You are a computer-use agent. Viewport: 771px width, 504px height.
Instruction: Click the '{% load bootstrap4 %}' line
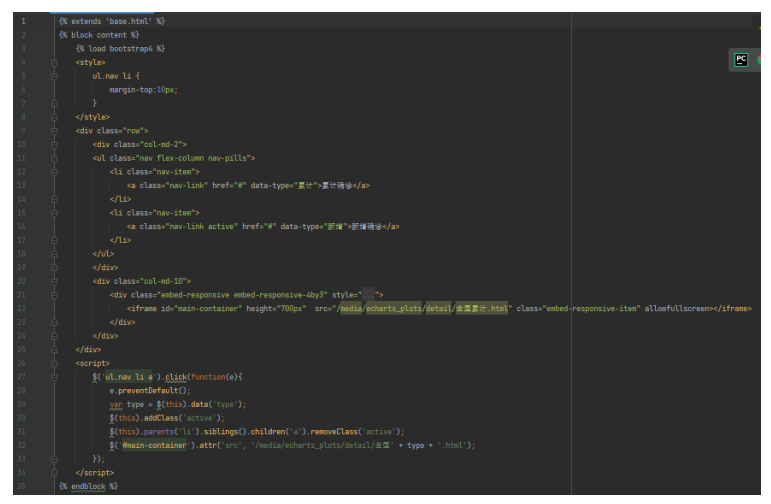click(120, 49)
